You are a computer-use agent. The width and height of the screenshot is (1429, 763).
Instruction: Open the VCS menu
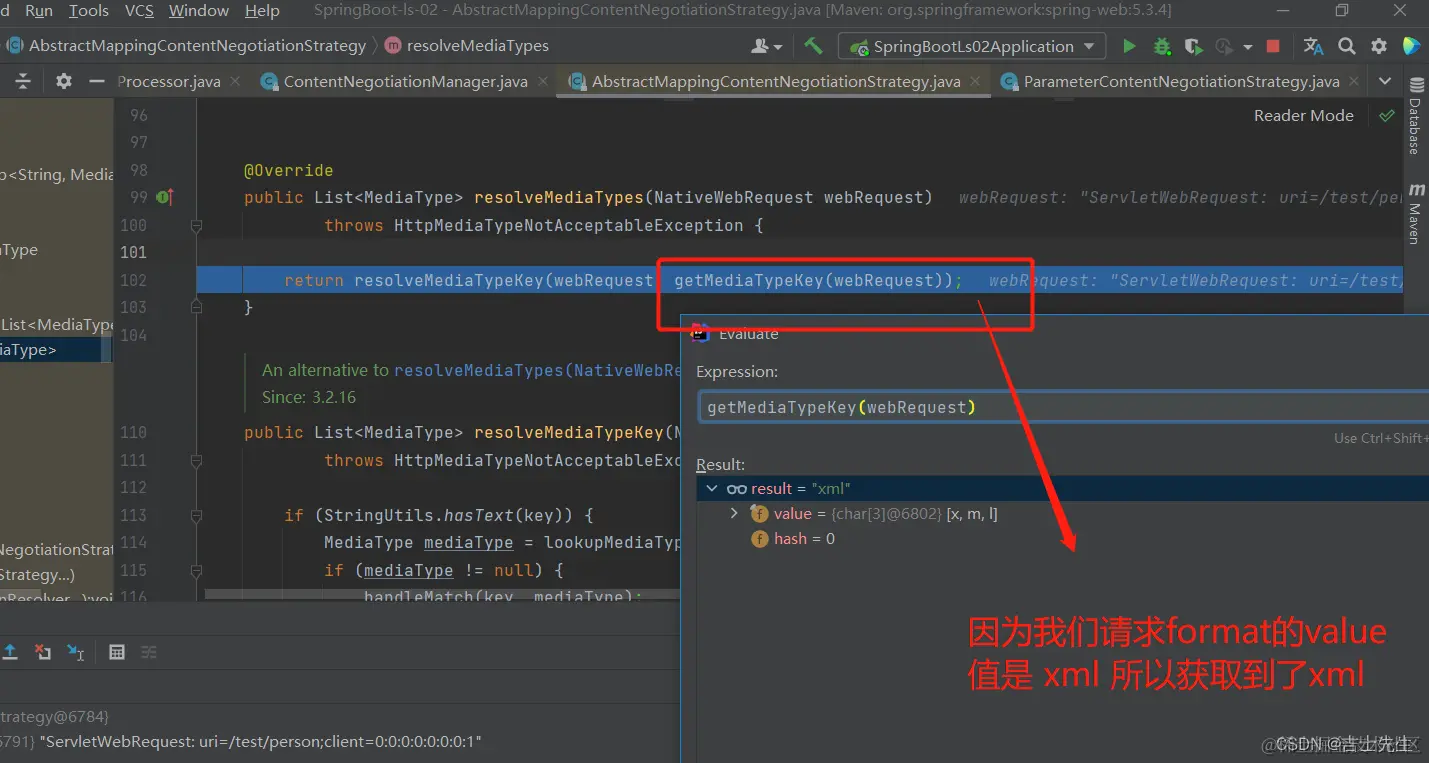point(139,11)
